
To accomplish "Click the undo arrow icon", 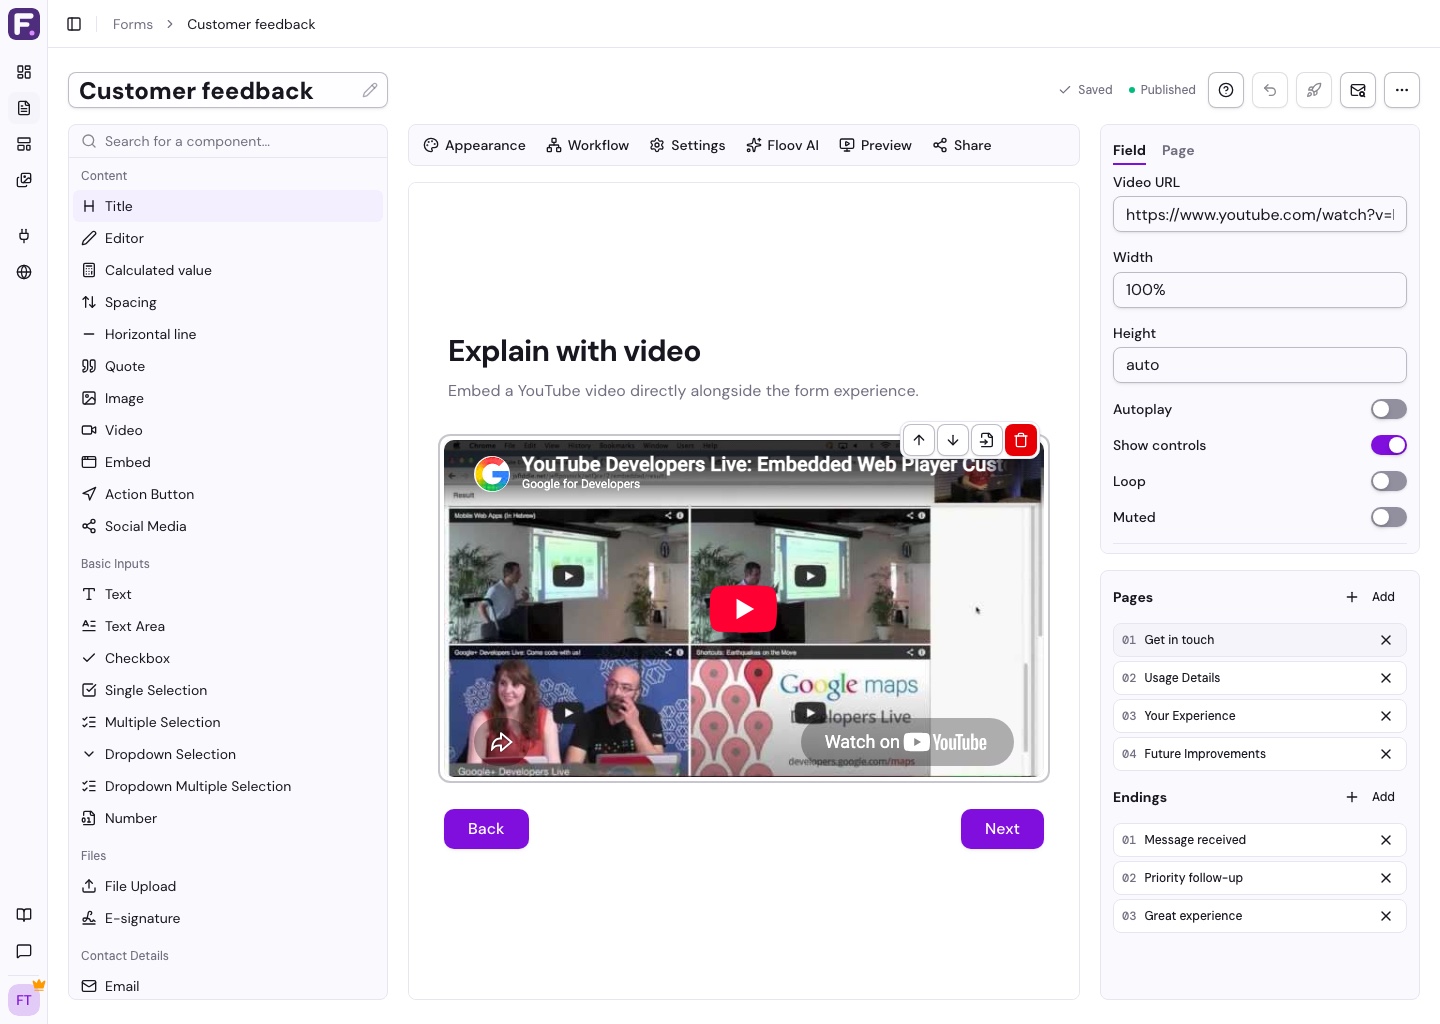I will pos(1270,90).
